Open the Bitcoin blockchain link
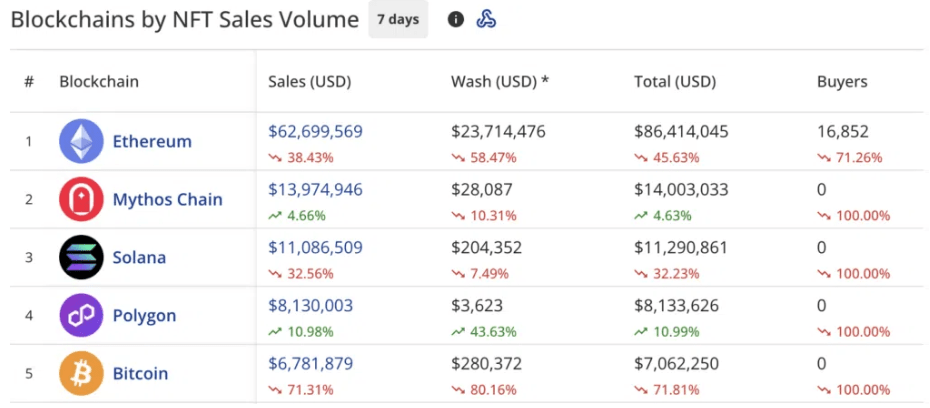The image size is (930, 408). (141, 374)
